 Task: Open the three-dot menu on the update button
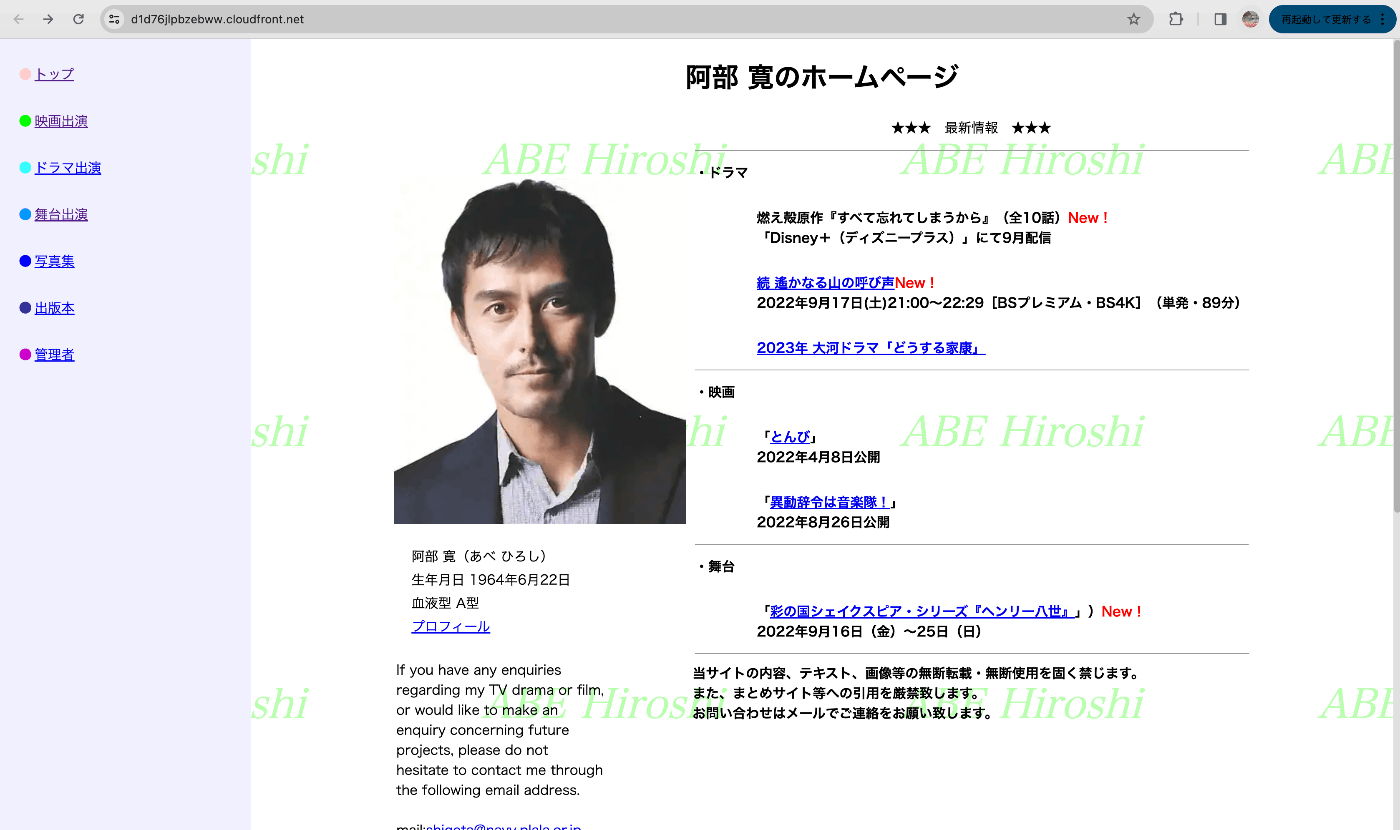(1383, 19)
